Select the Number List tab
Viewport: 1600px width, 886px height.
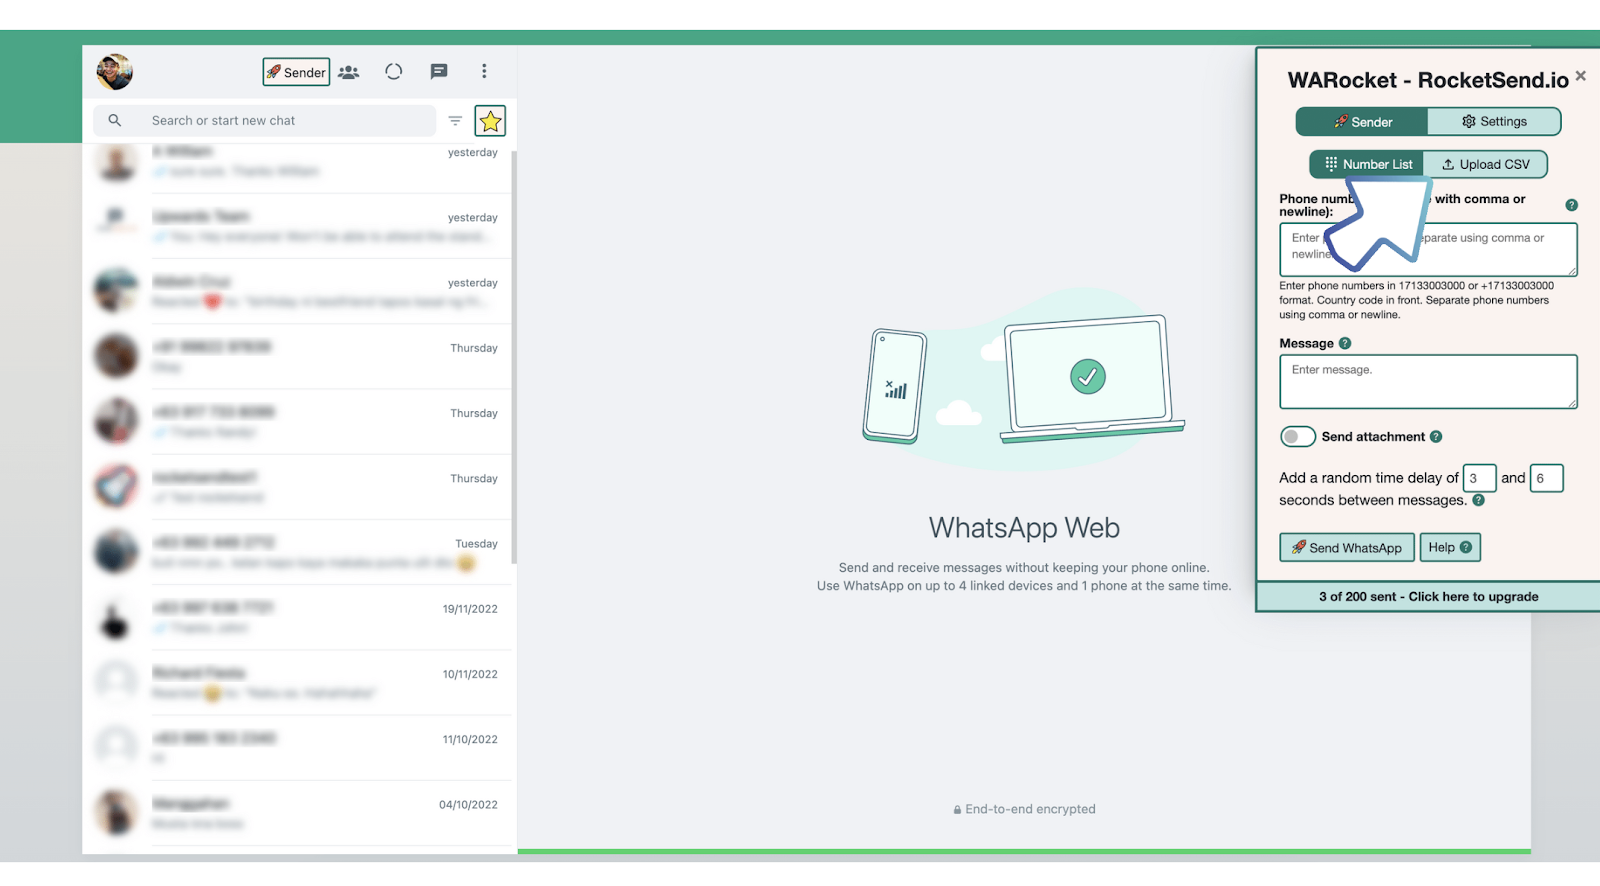pyautogui.click(x=1367, y=164)
